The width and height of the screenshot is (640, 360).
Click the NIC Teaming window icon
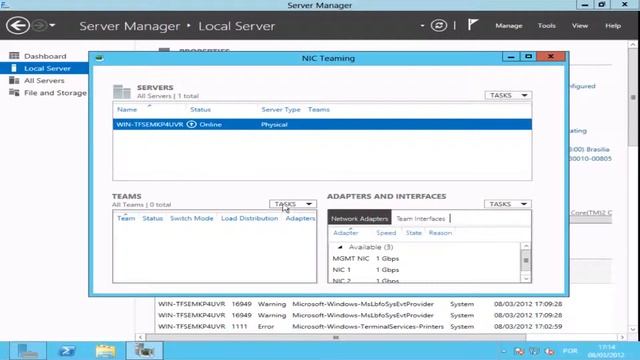pyautogui.click(x=99, y=58)
